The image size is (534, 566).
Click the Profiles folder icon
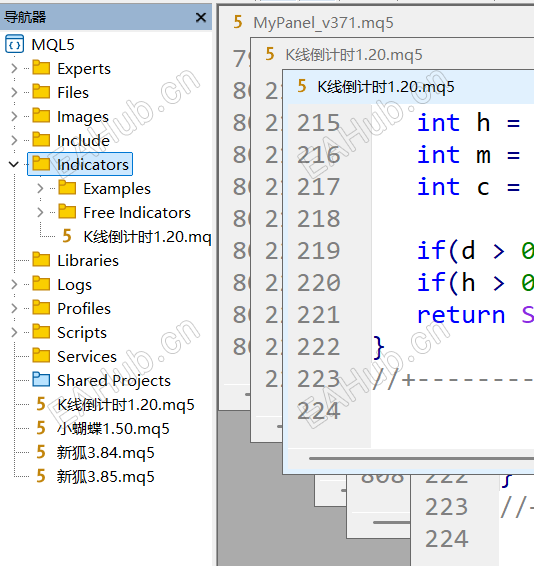click(41, 307)
